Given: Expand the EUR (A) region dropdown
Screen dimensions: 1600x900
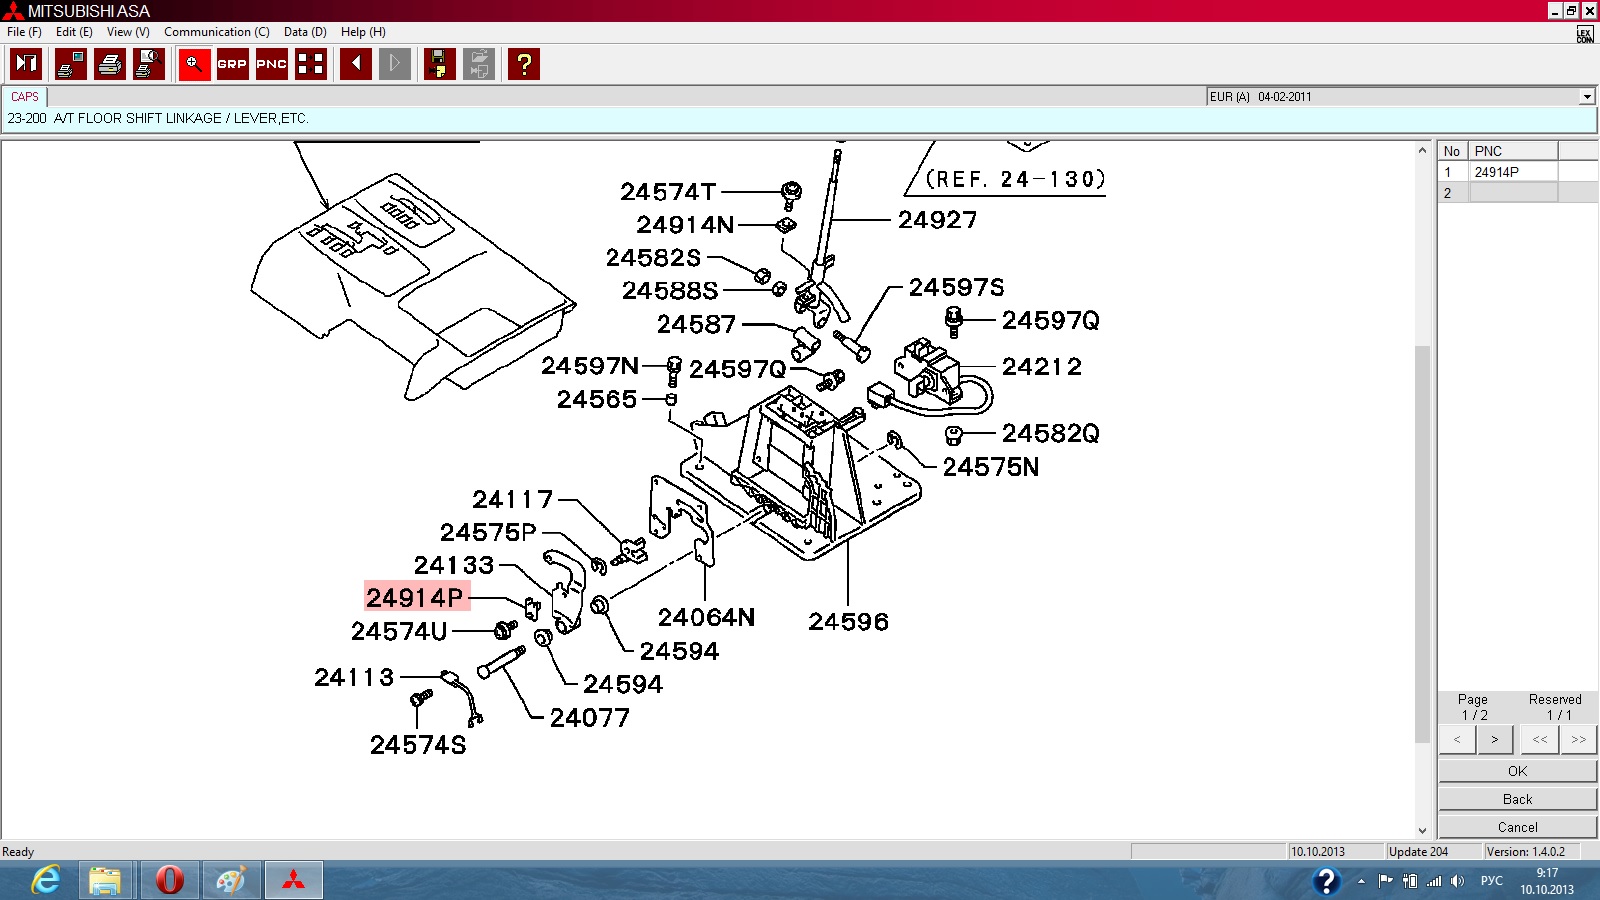Looking at the screenshot, I should (1586, 97).
